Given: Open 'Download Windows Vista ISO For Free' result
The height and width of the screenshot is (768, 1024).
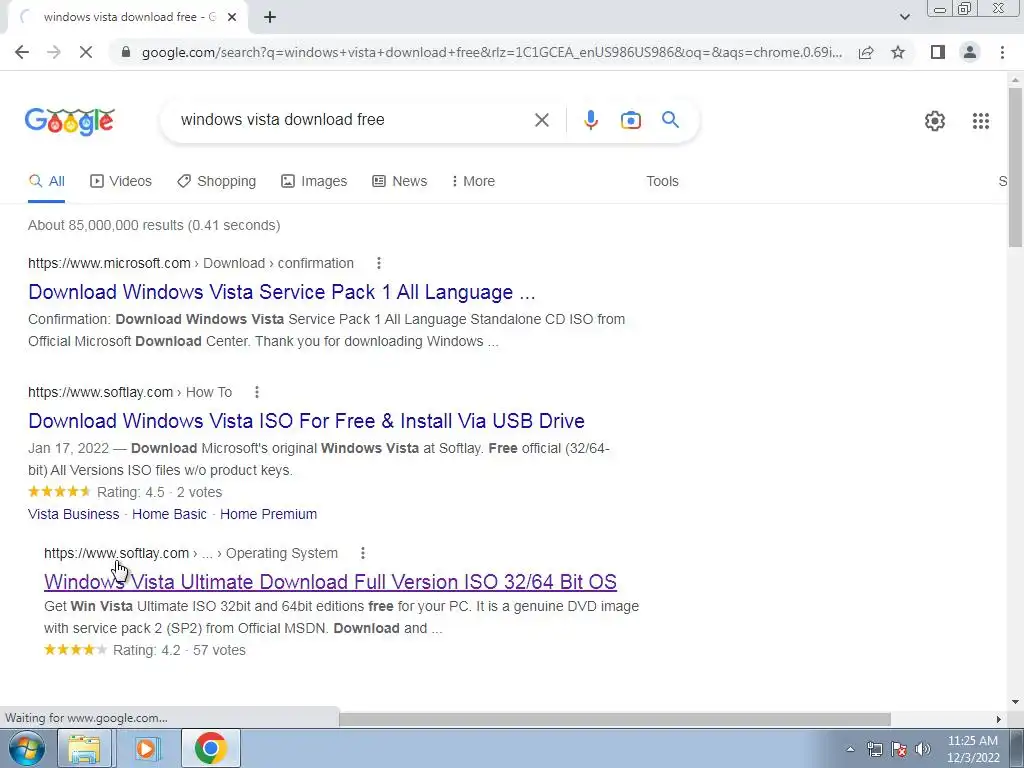Looking at the screenshot, I should coord(306,421).
